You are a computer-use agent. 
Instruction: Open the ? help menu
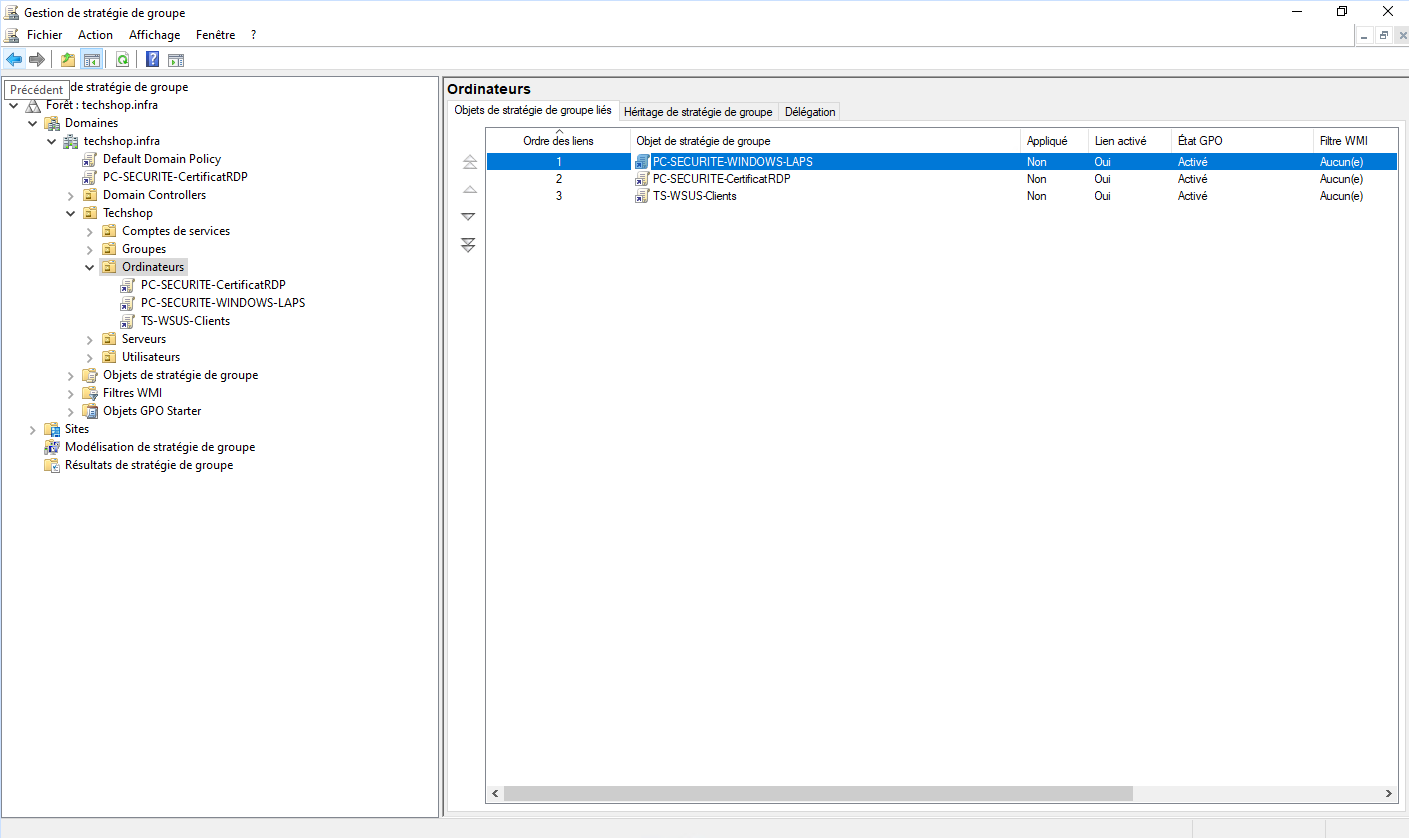(253, 35)
